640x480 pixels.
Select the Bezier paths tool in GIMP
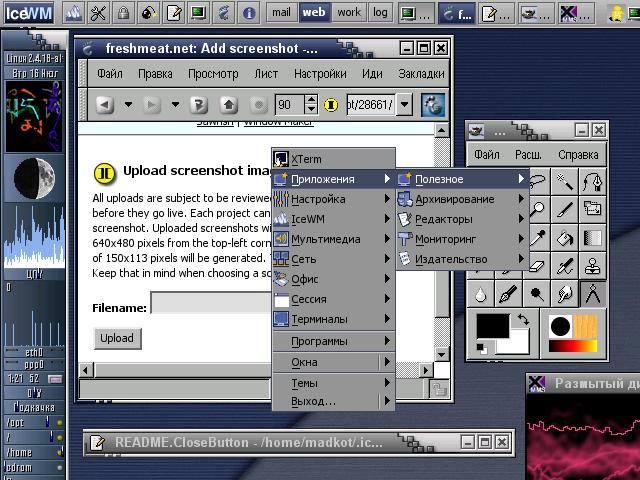coord(593,182)
